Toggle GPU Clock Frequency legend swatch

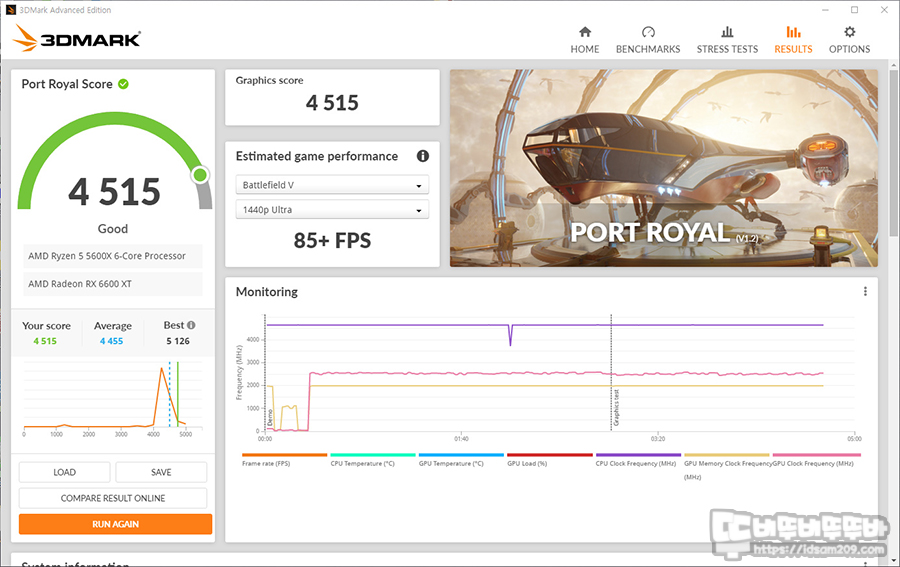tap(816, 455)
